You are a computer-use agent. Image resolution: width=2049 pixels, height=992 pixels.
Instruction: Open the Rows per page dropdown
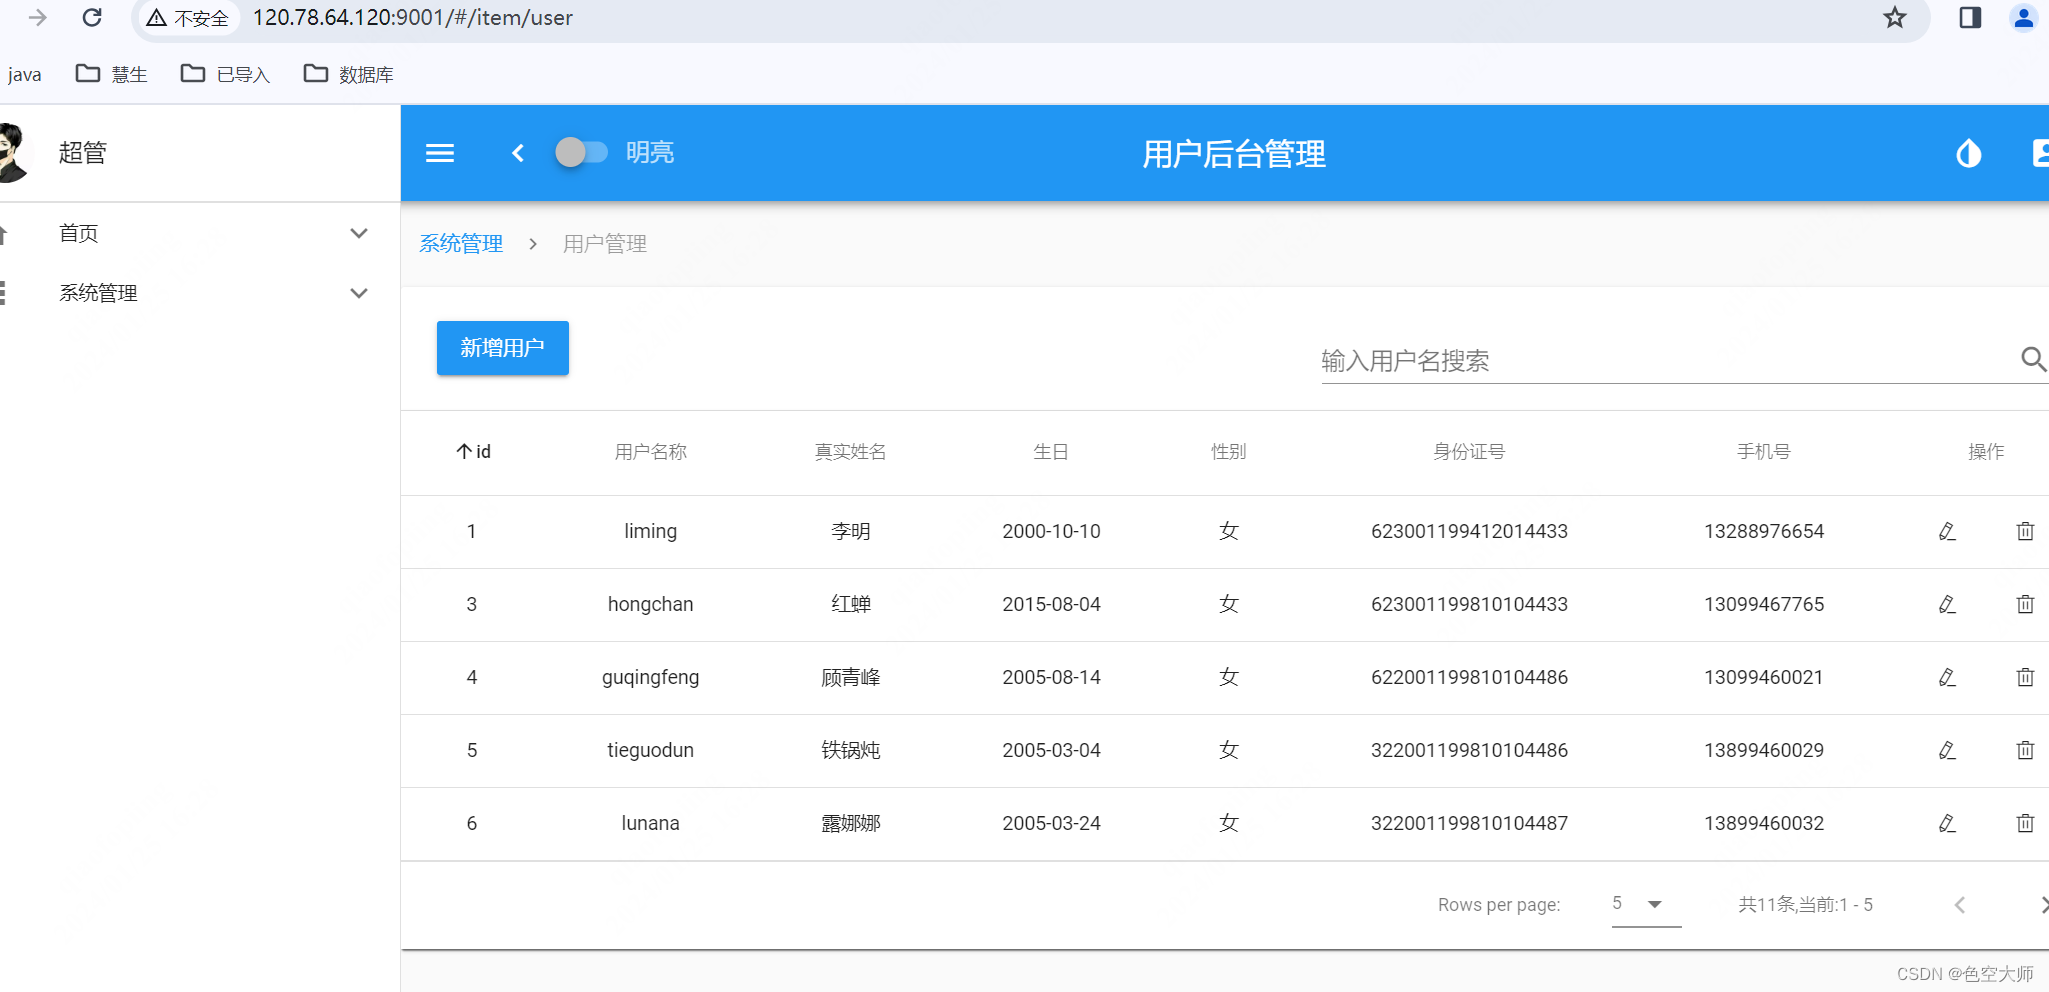[x=1646, y=904]
